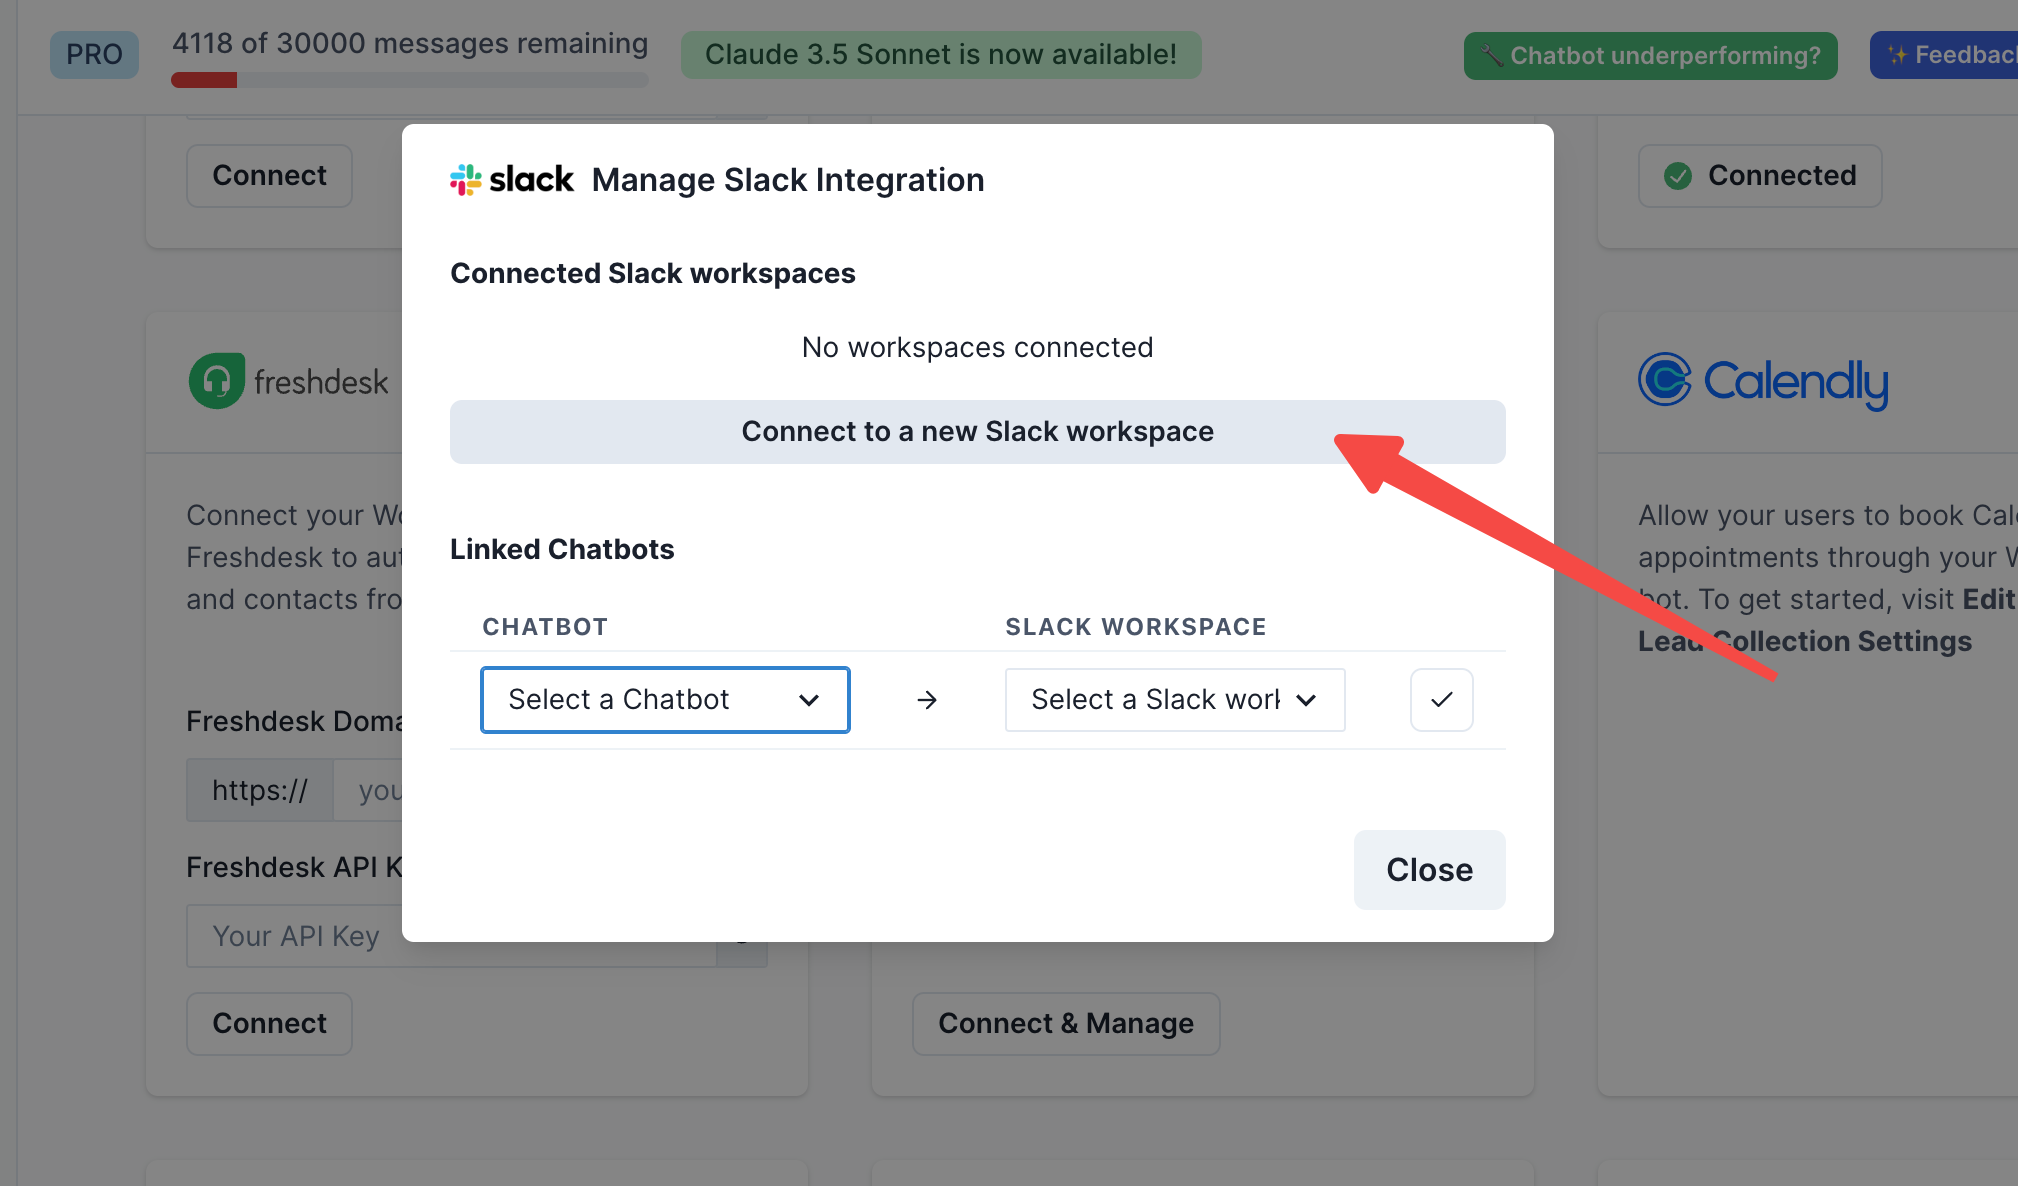The width and height of the screenshot is (2018, 1186).
Task: Click the wrench icon on Chatbot underperforming
Action: click(x=1491, y=56)
